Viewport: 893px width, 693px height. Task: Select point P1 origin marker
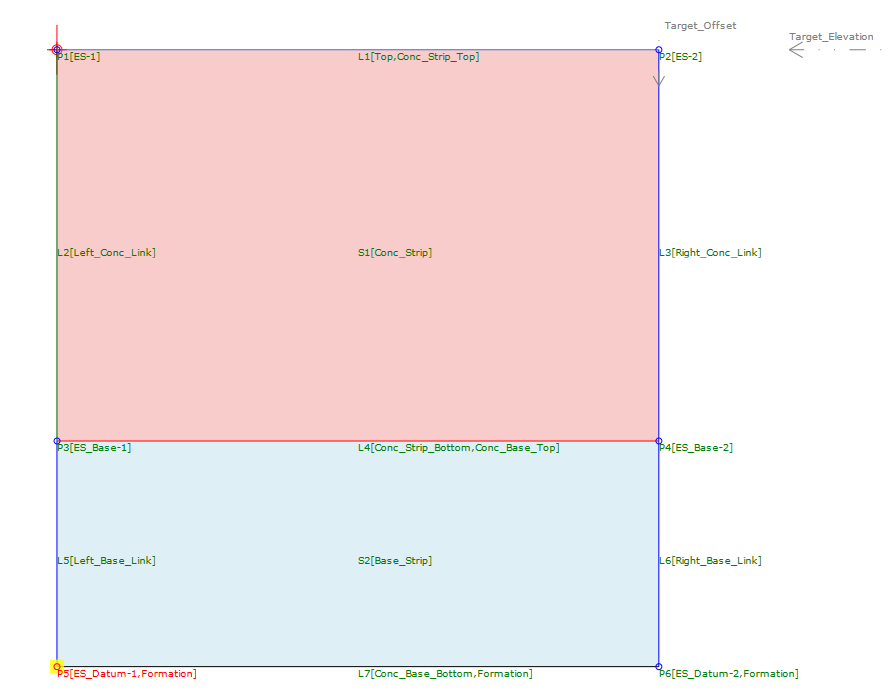pos(56,50)
